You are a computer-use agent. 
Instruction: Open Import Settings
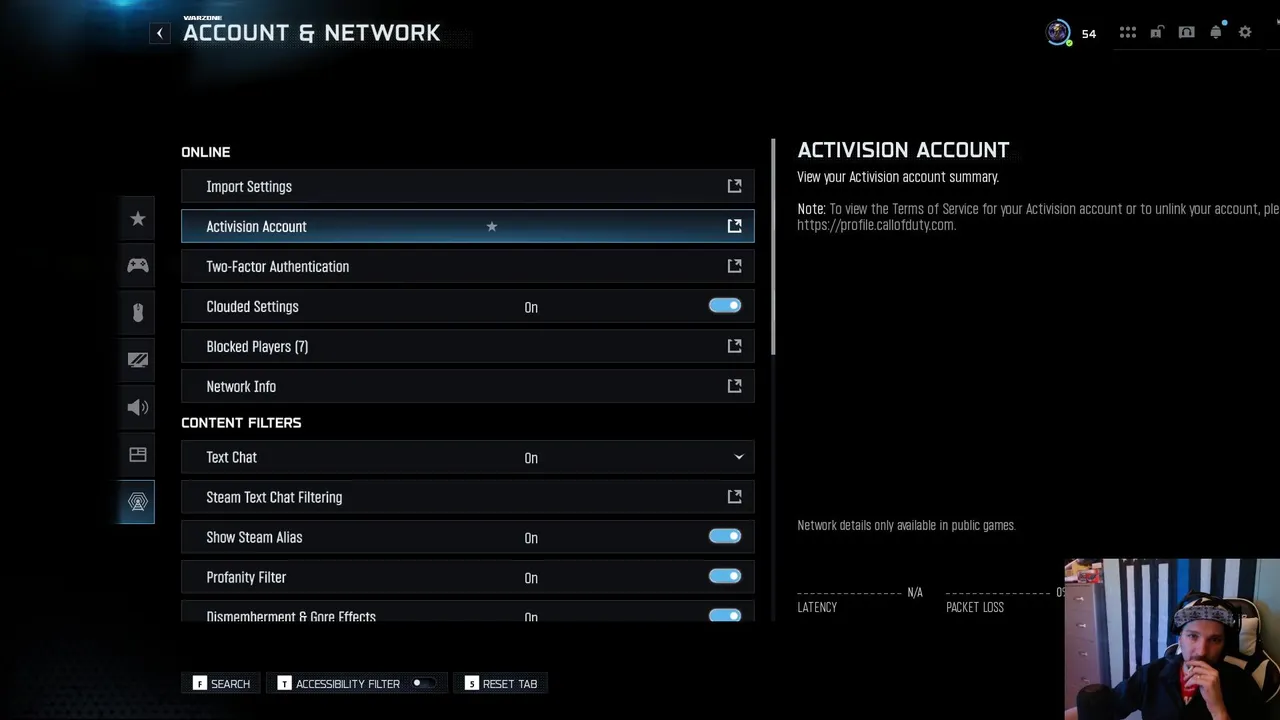467,187
